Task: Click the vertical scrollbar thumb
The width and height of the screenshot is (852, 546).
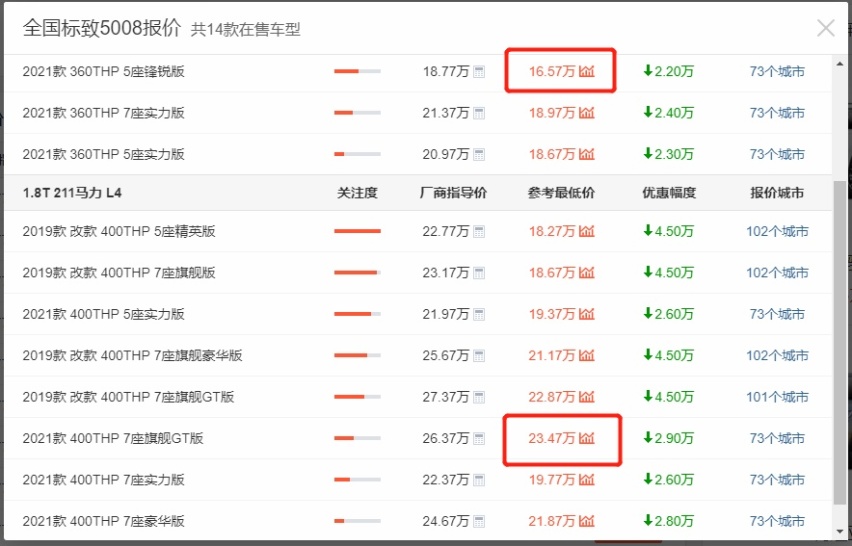Action: 840,342
